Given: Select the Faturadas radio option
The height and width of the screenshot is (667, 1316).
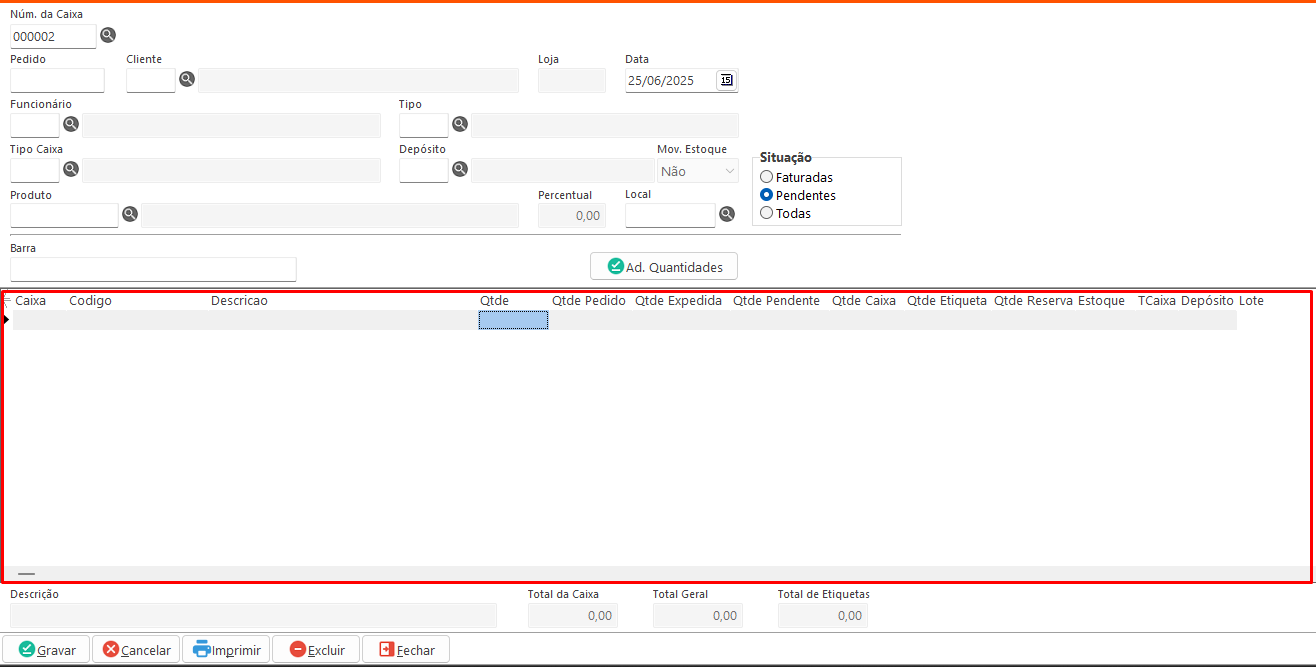Looking at the screenshot, I should pos(767,177).
